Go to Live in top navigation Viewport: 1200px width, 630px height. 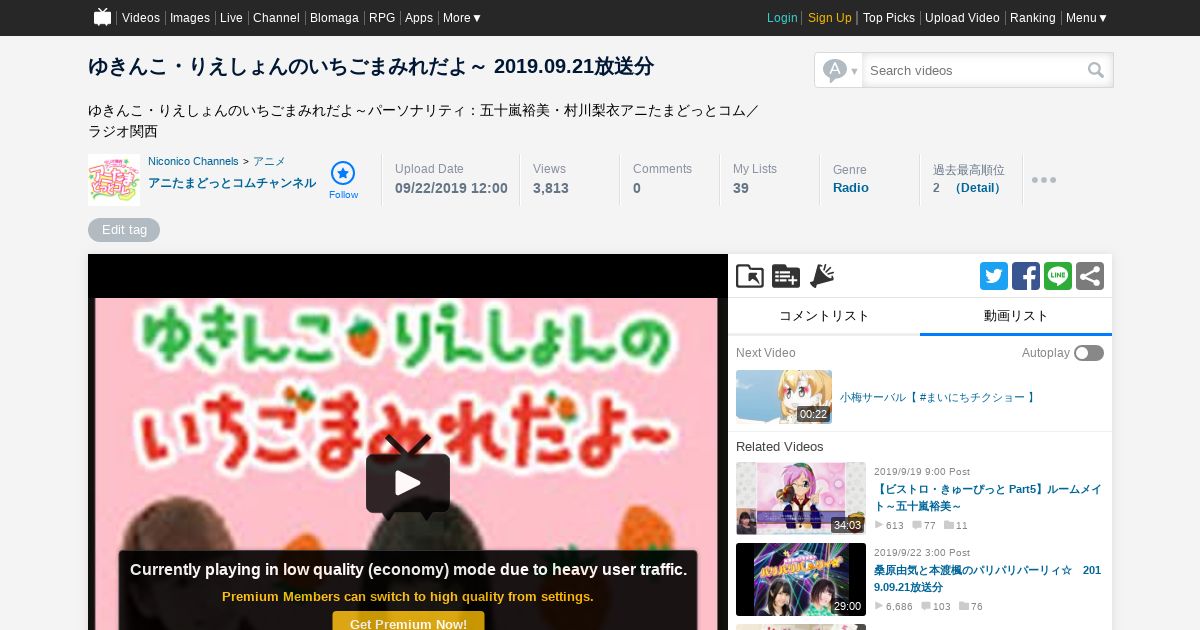click(x=231, y=18)
